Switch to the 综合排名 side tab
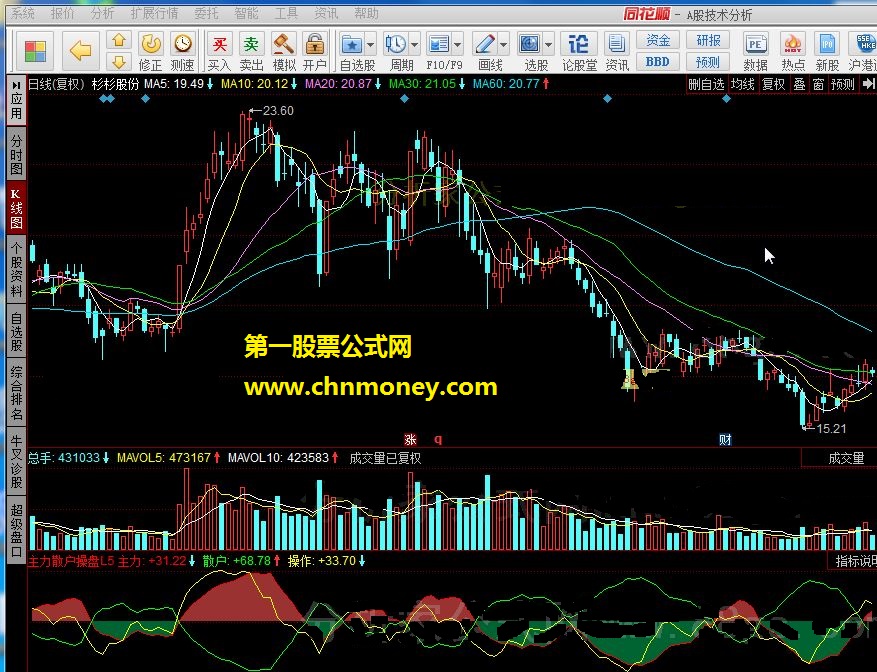Screen dimensions: 877x672 click(x=16, y=393)
